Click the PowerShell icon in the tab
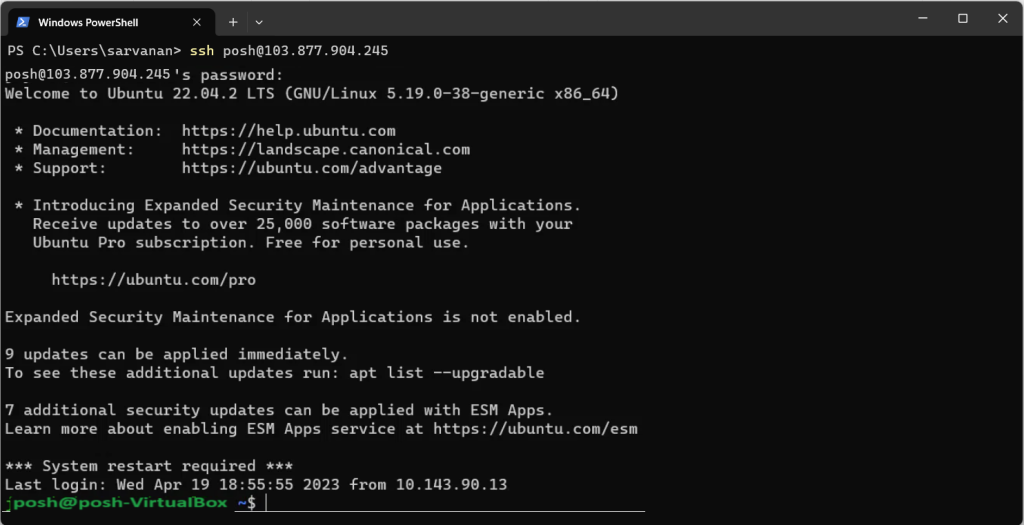The width and height of the screenshot is (1024, 525). [22, 21]
